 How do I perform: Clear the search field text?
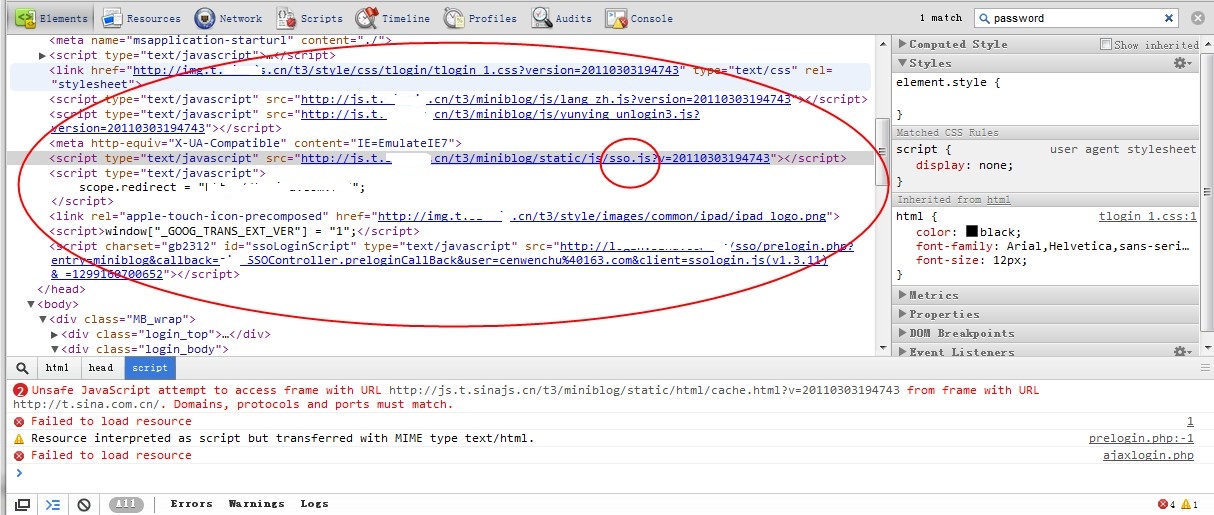point(1168,18)
